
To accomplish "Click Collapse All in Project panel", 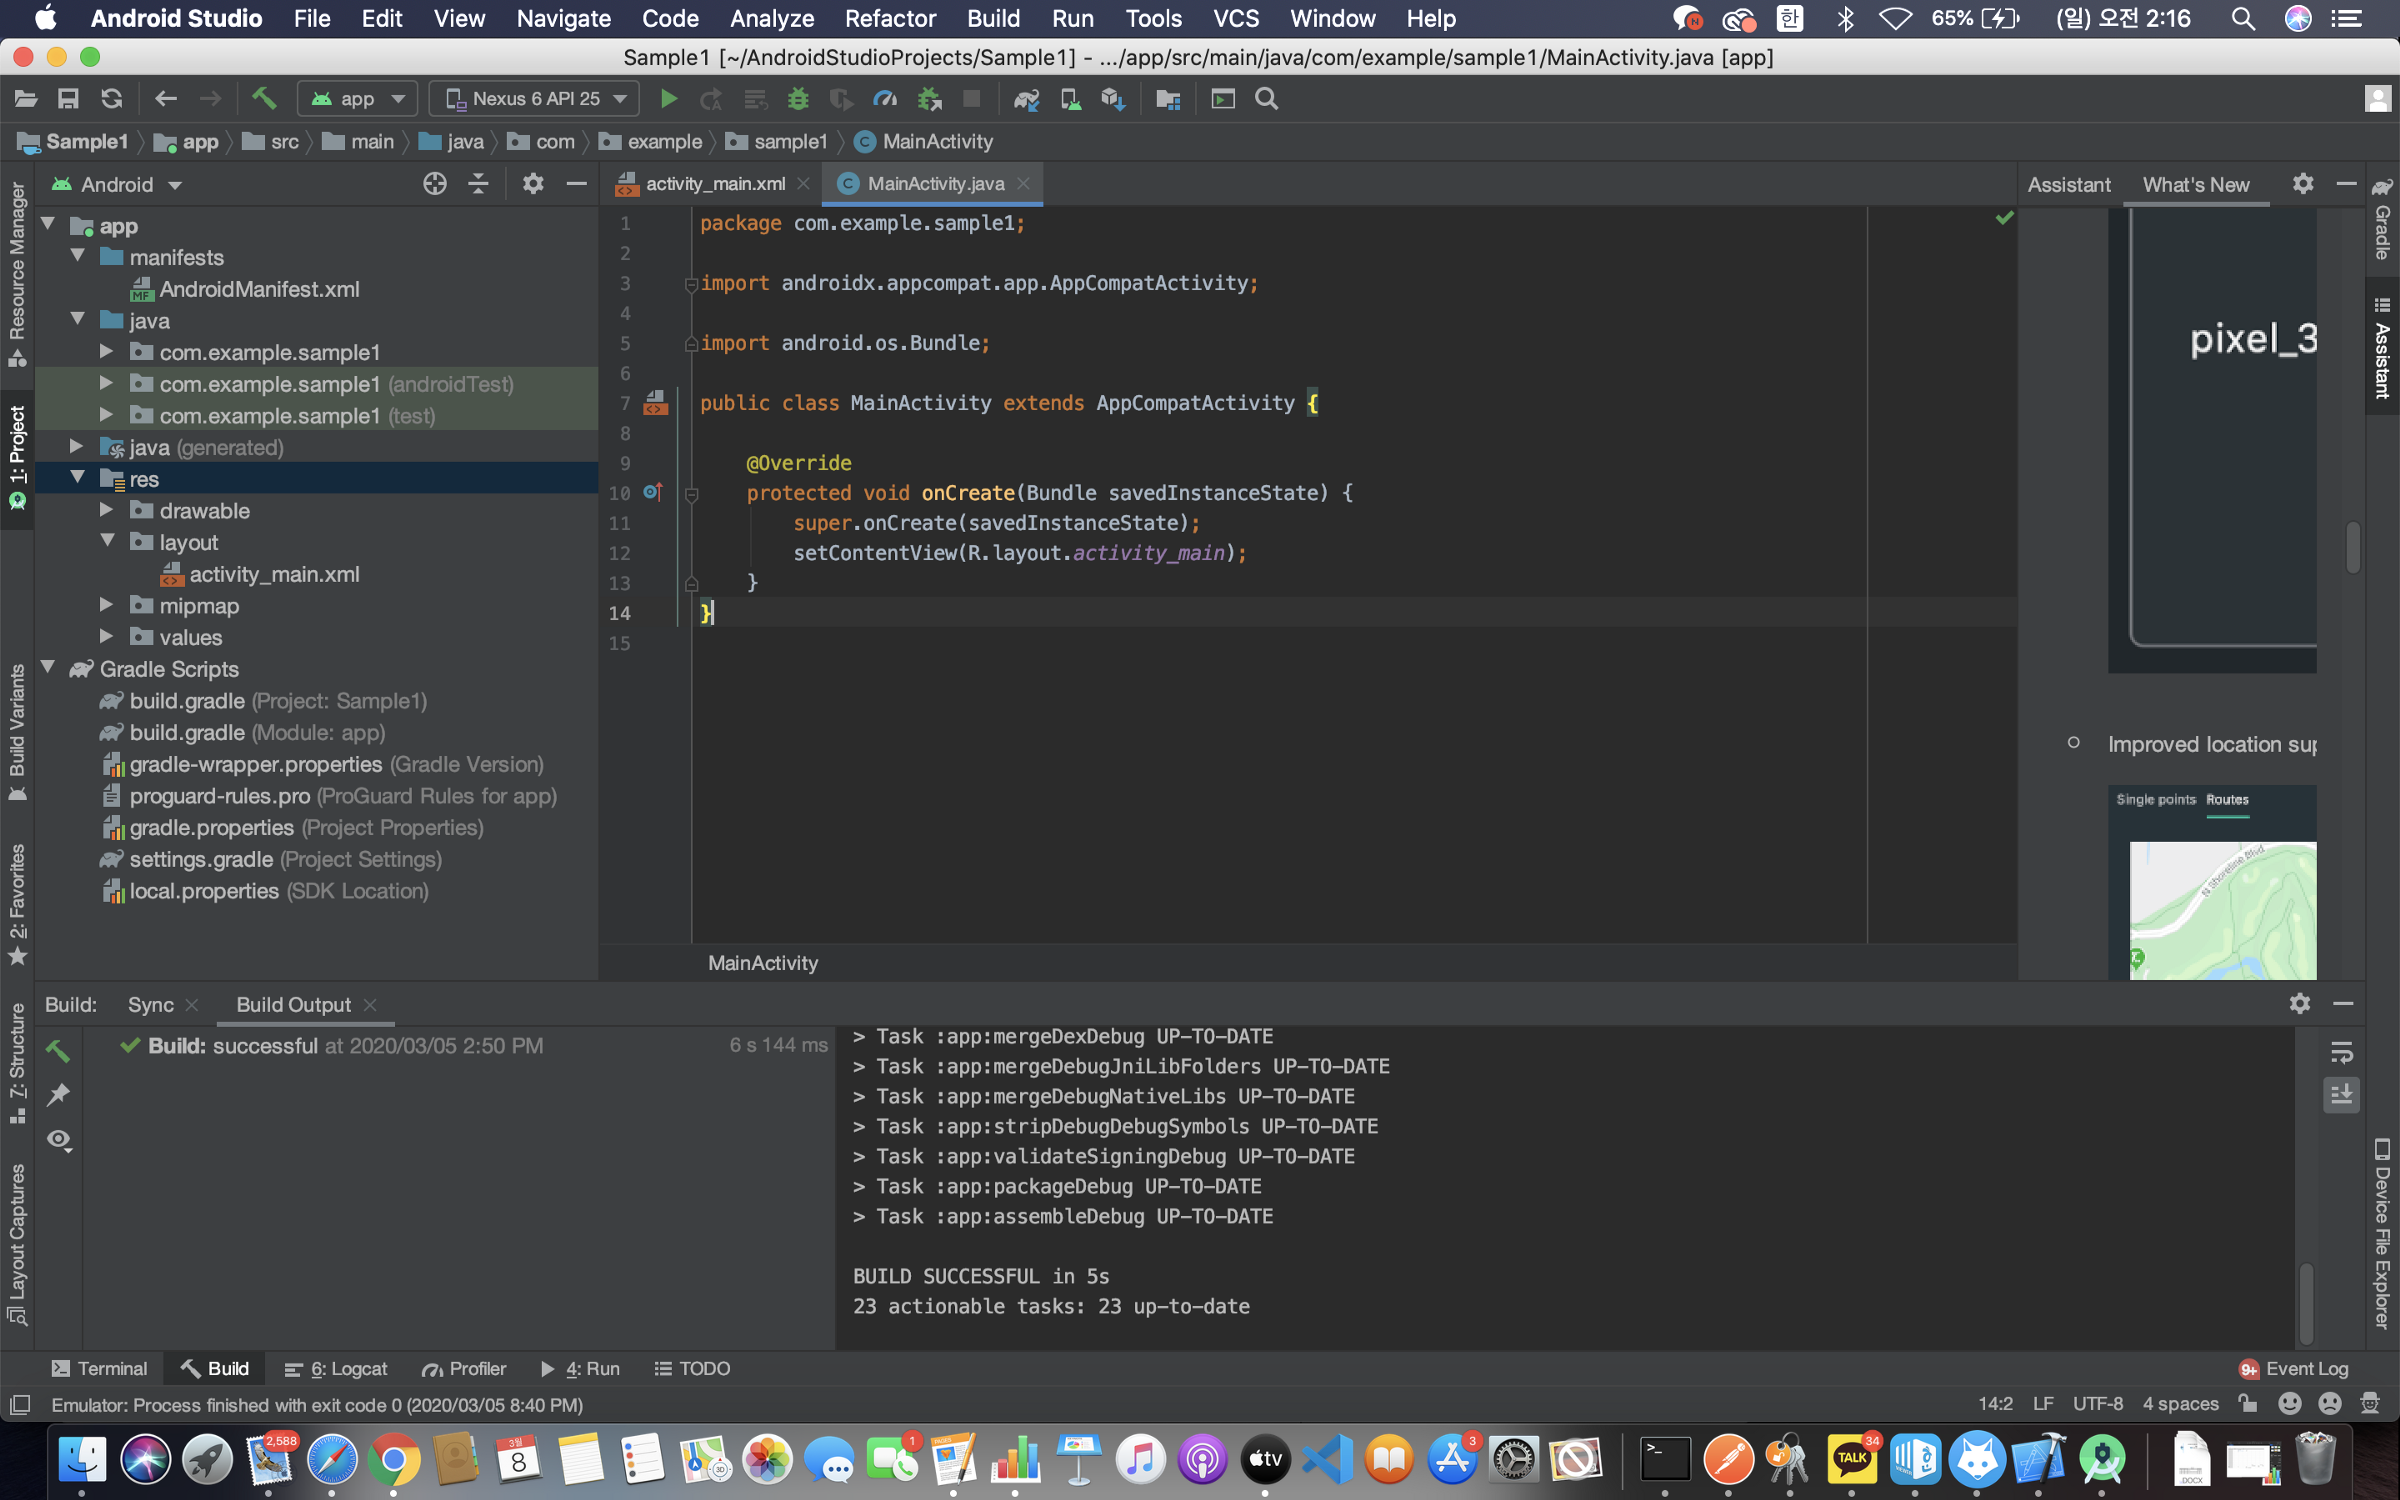I will (478, 184).
